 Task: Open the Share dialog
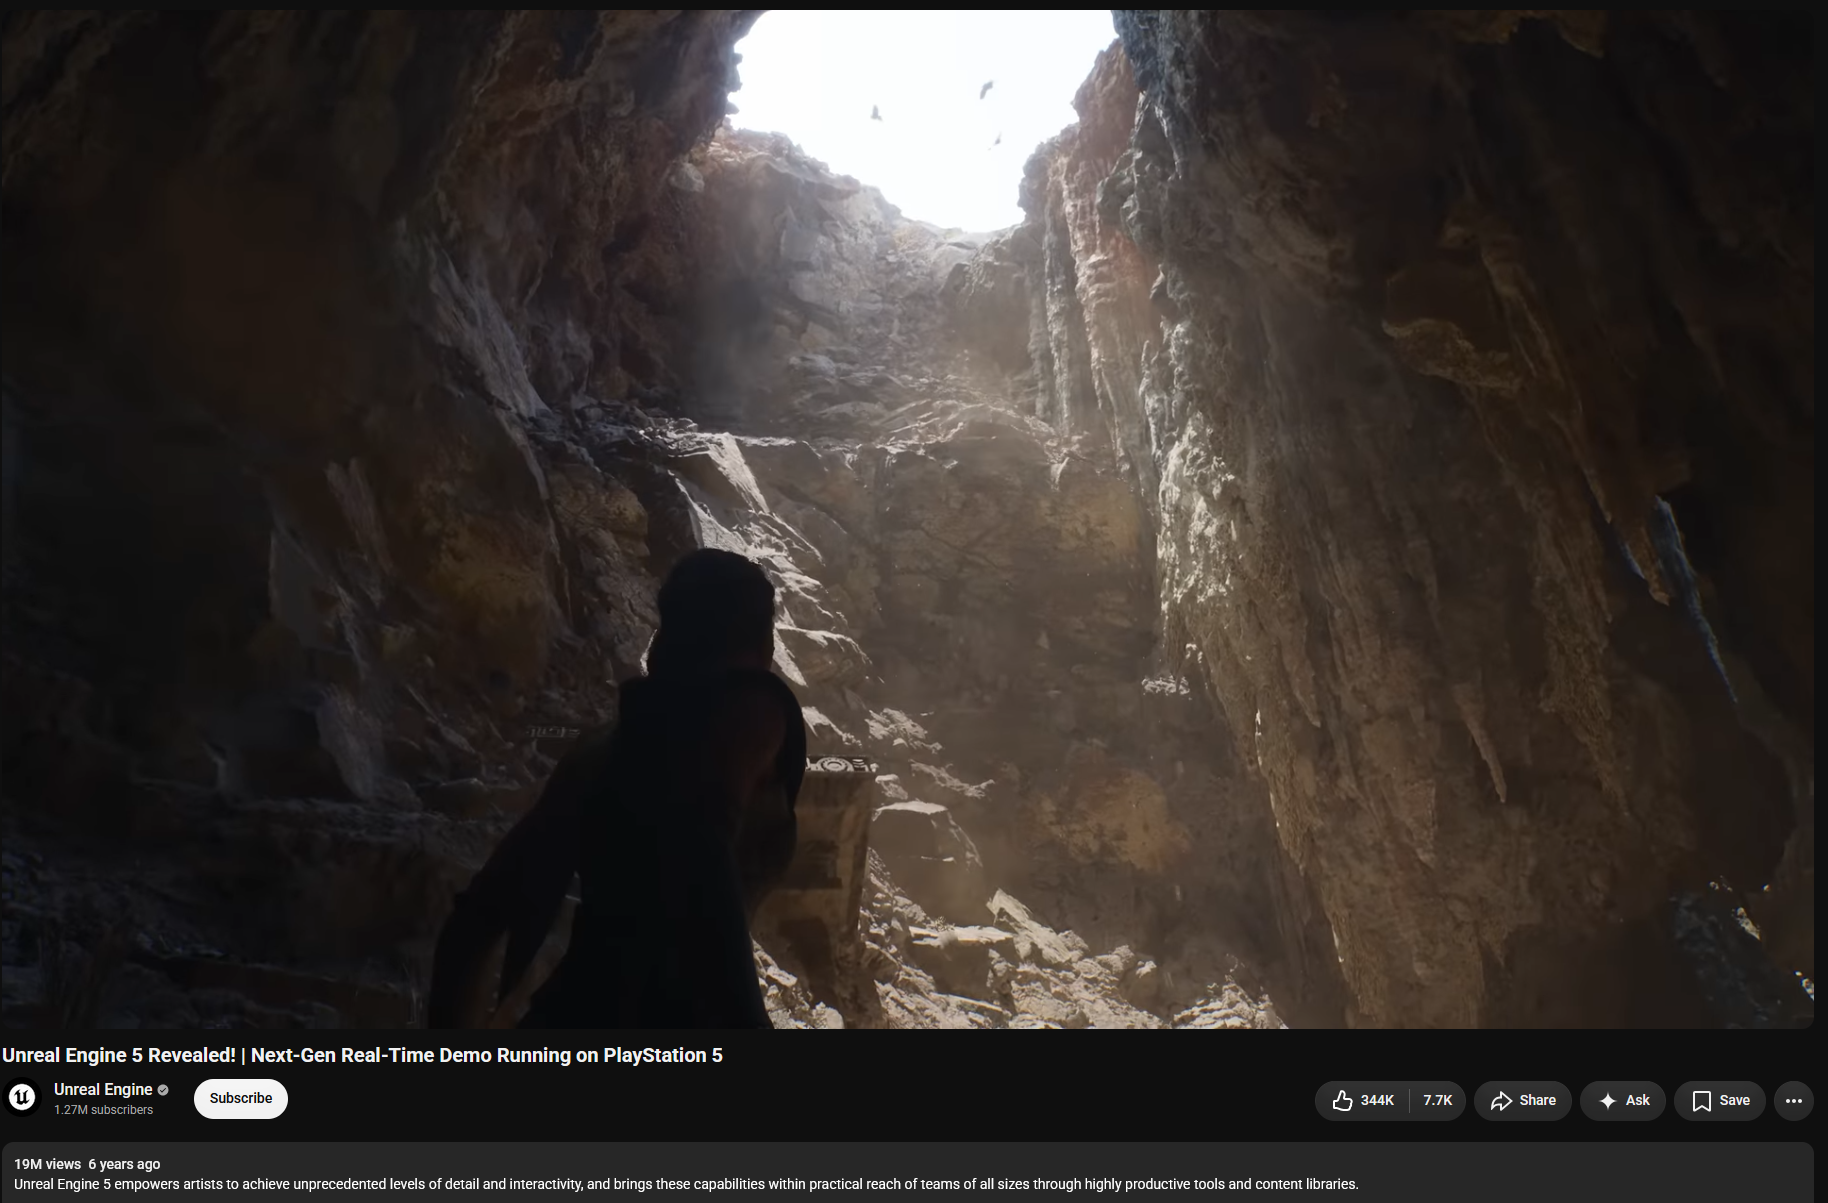coord(1523,1100)
